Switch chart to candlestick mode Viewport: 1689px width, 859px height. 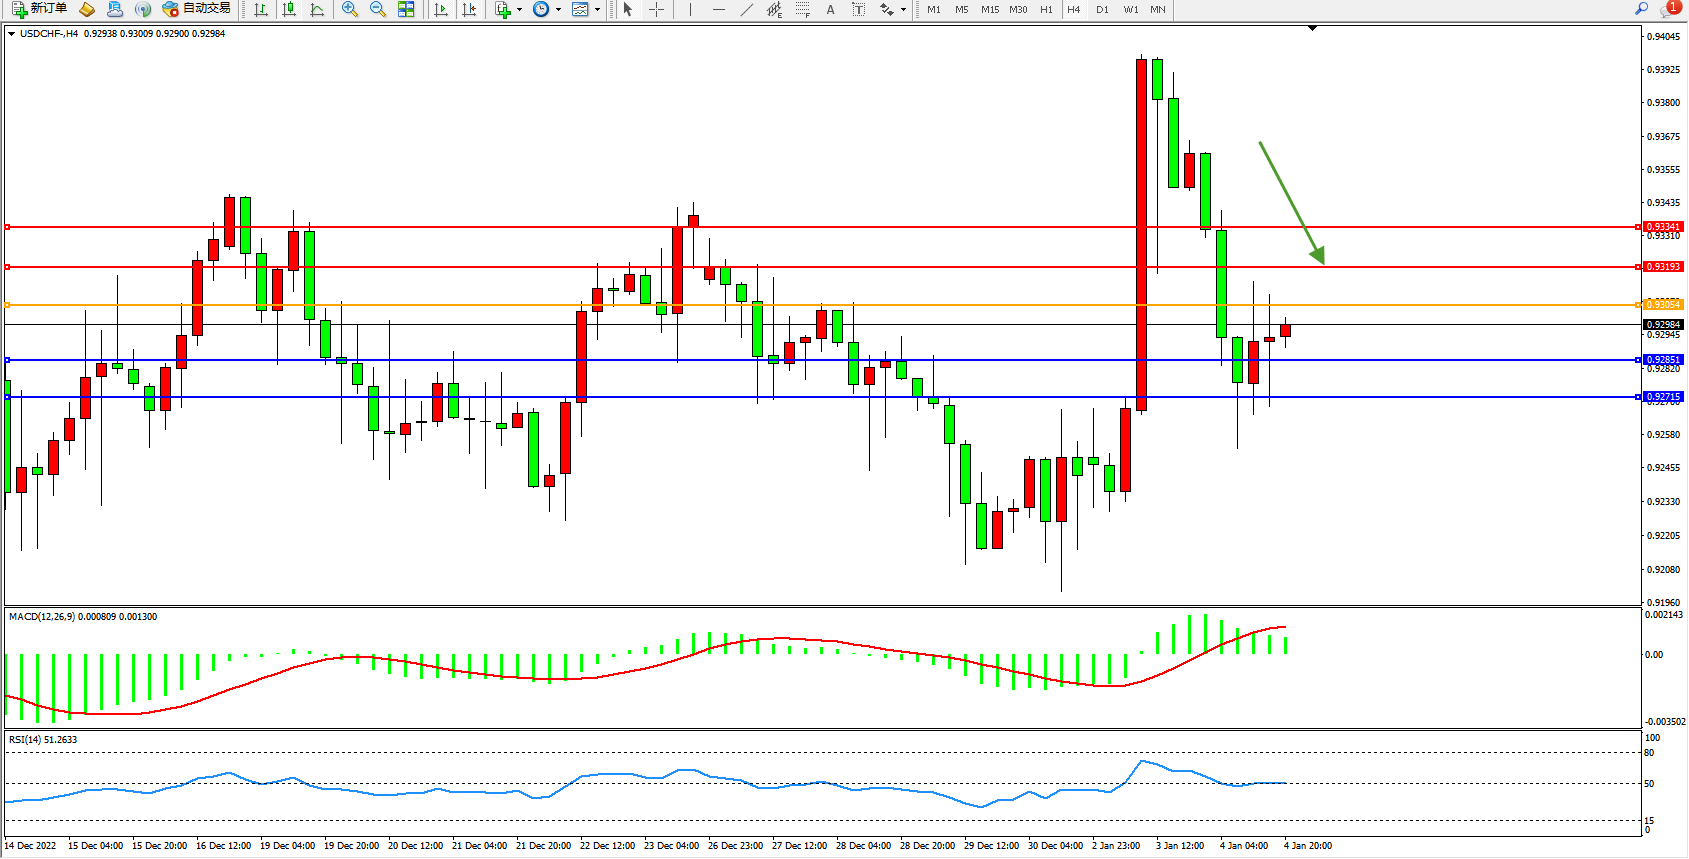click(x=289, y=9)
